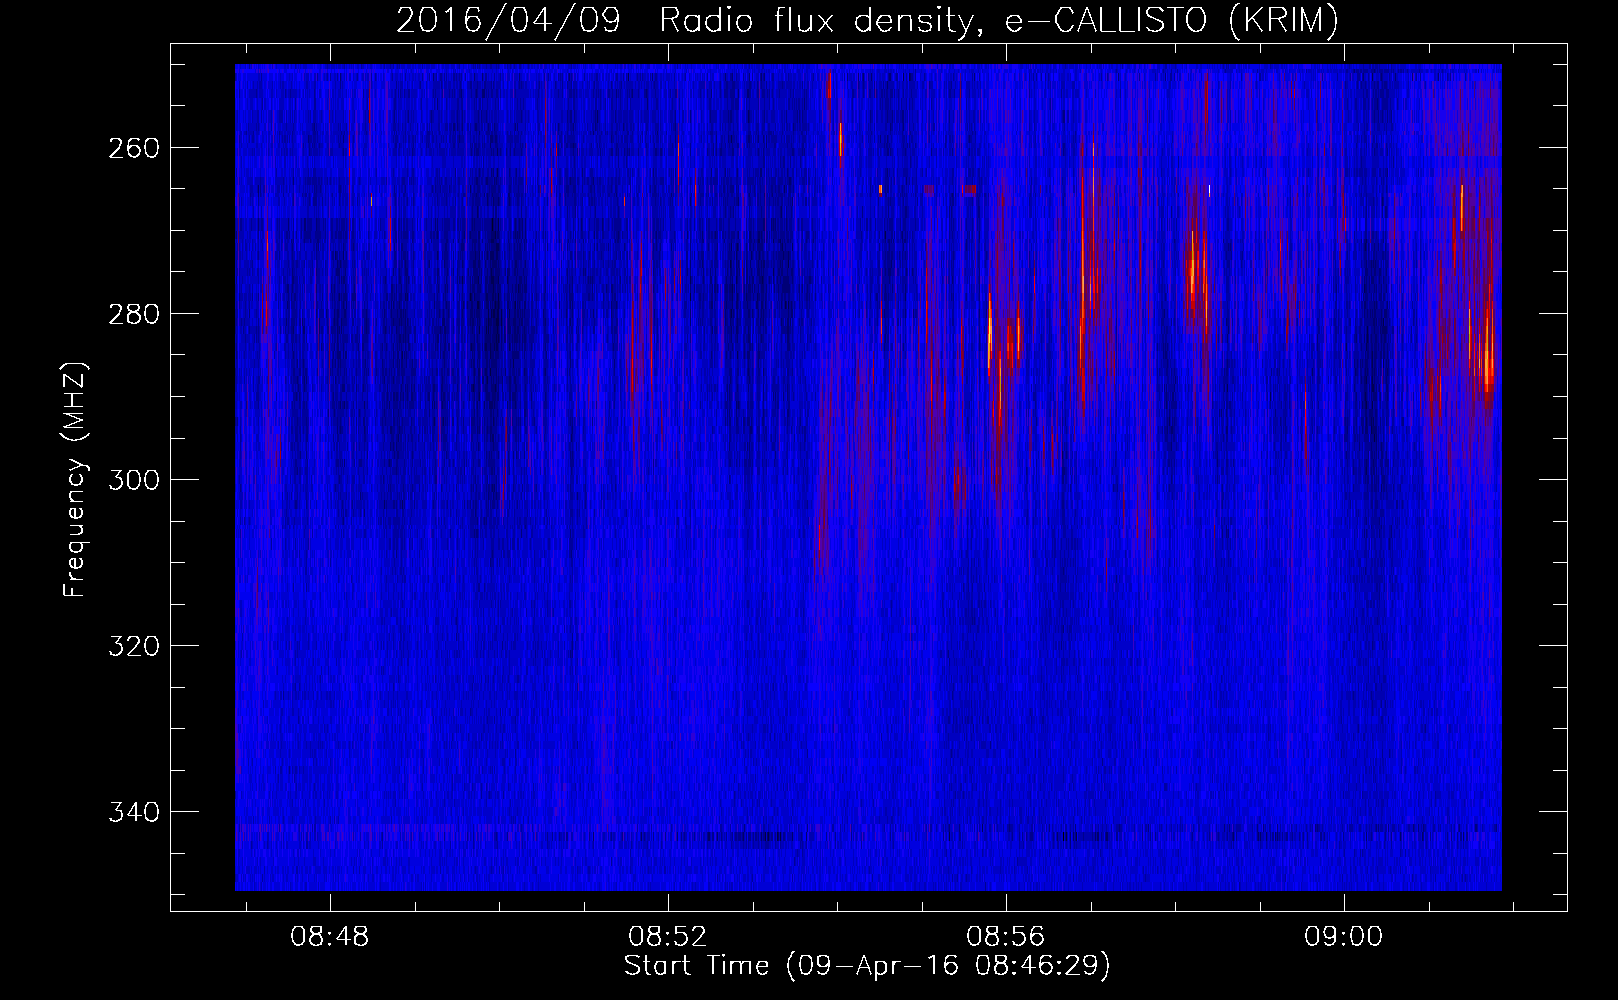Click the 08:48 time tick label
The width and height of the screenshot is (1618, 1000).
tap(330, 937)
